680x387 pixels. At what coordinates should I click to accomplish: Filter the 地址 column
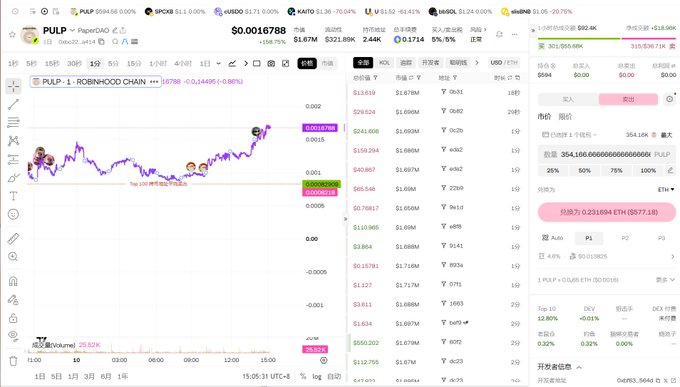pos(454,78)
